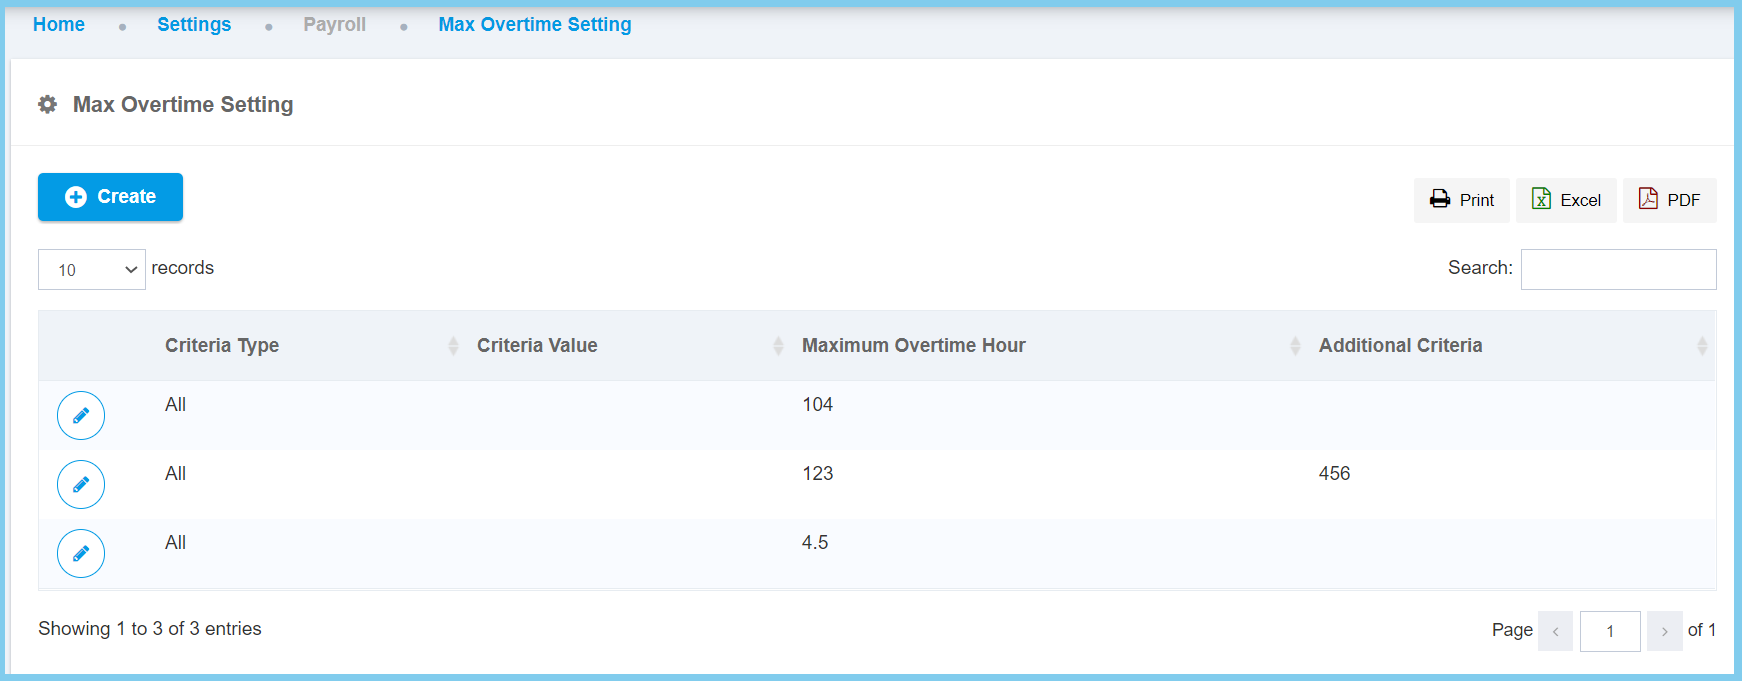1742x681 pixels.
Task: Click the Print button
Action: pos(1461,200)
